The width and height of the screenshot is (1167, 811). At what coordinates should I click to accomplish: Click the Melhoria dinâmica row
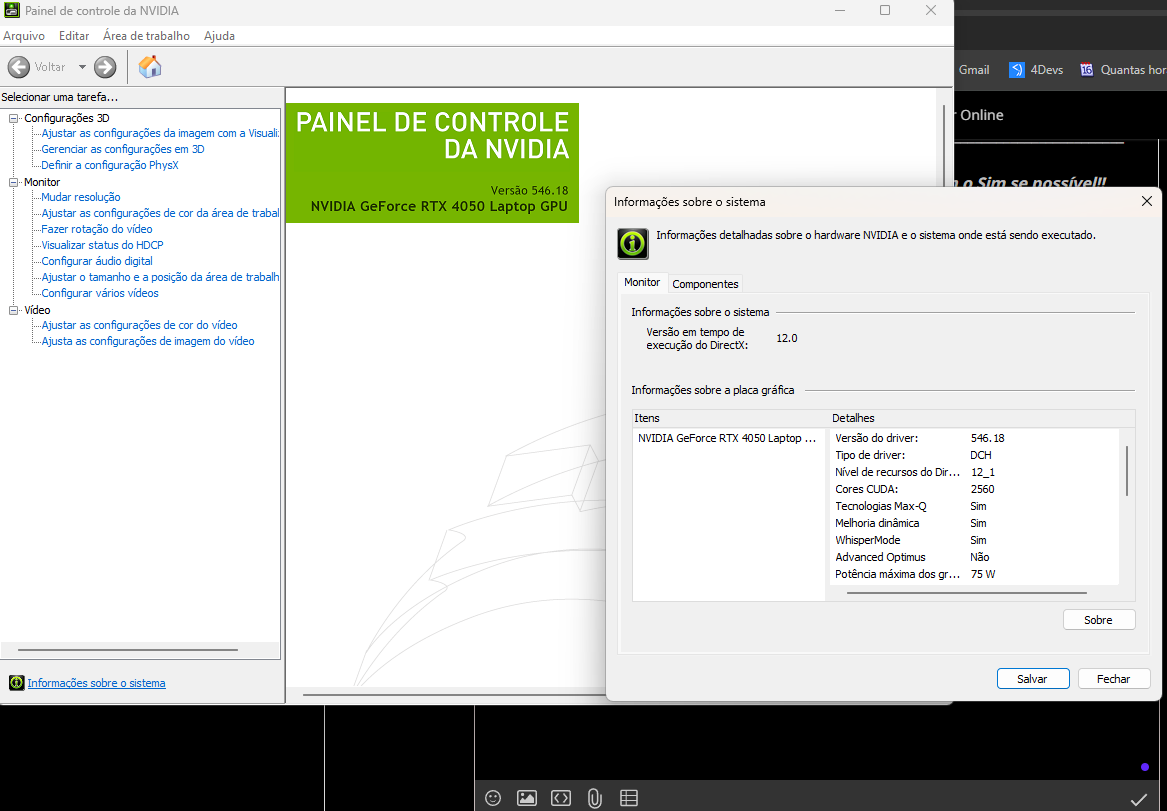(975, 523)
